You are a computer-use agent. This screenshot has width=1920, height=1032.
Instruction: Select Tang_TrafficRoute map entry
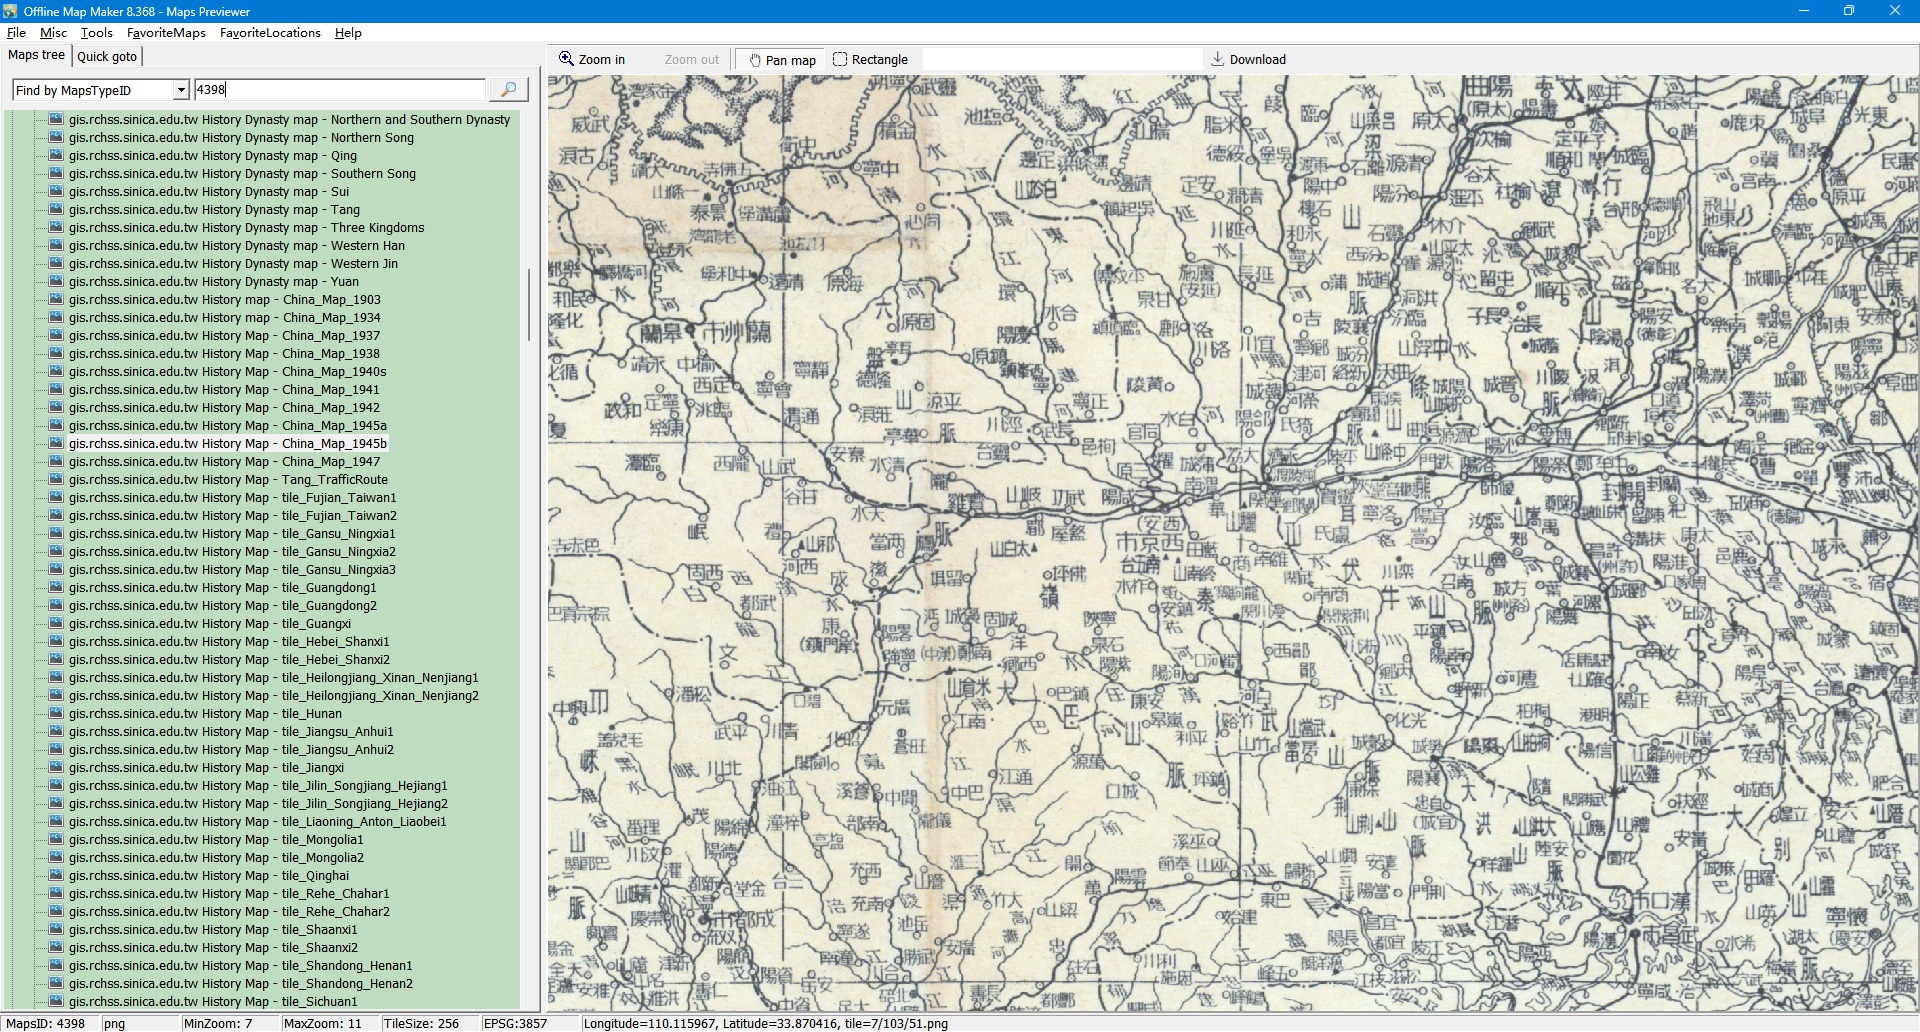(x=228, y=480)
